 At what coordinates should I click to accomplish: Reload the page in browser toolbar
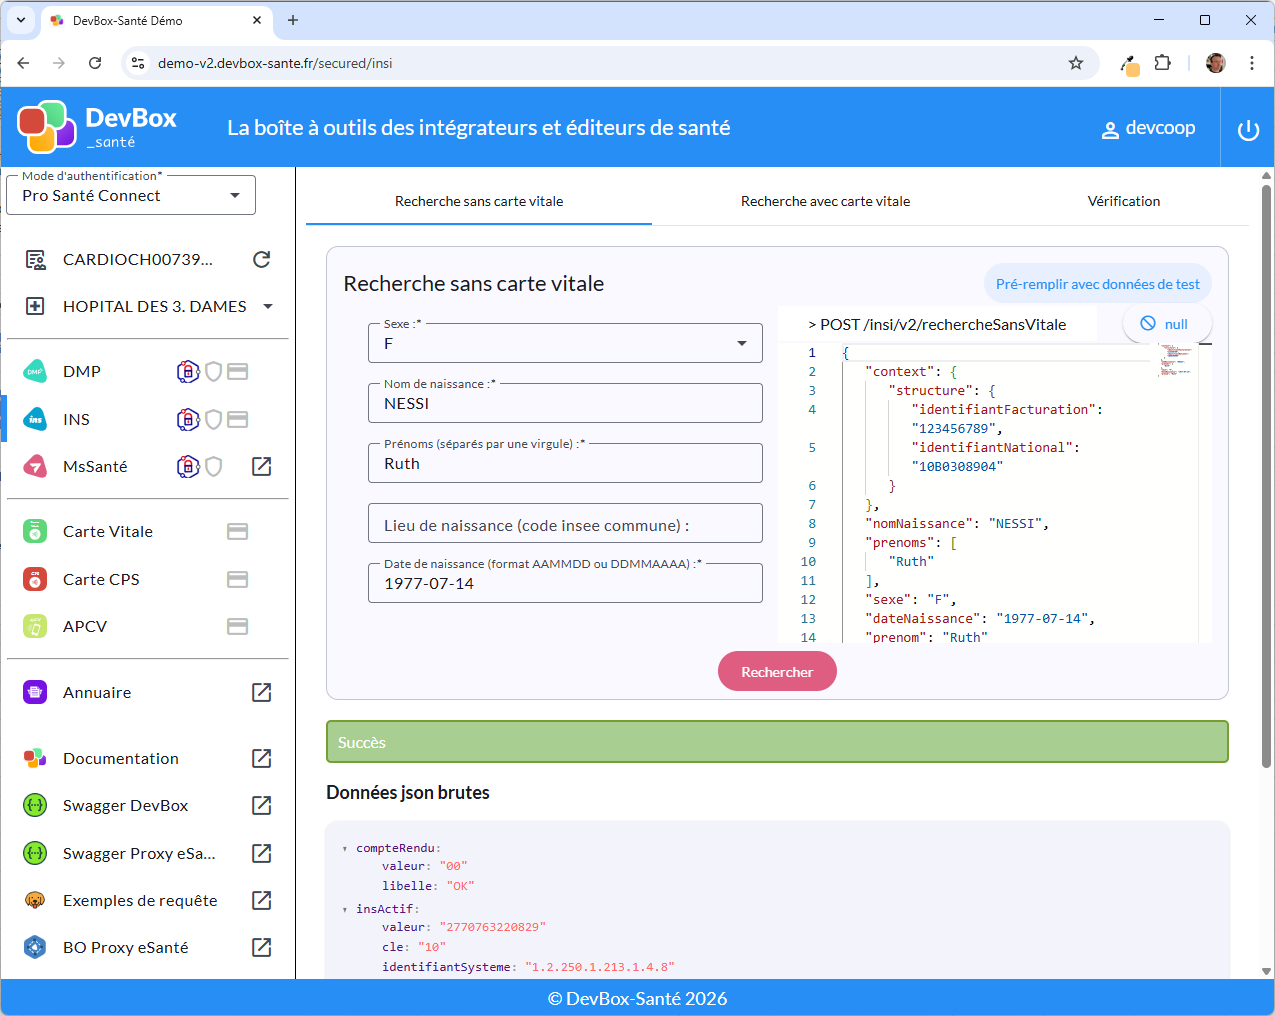click(95, 63)
